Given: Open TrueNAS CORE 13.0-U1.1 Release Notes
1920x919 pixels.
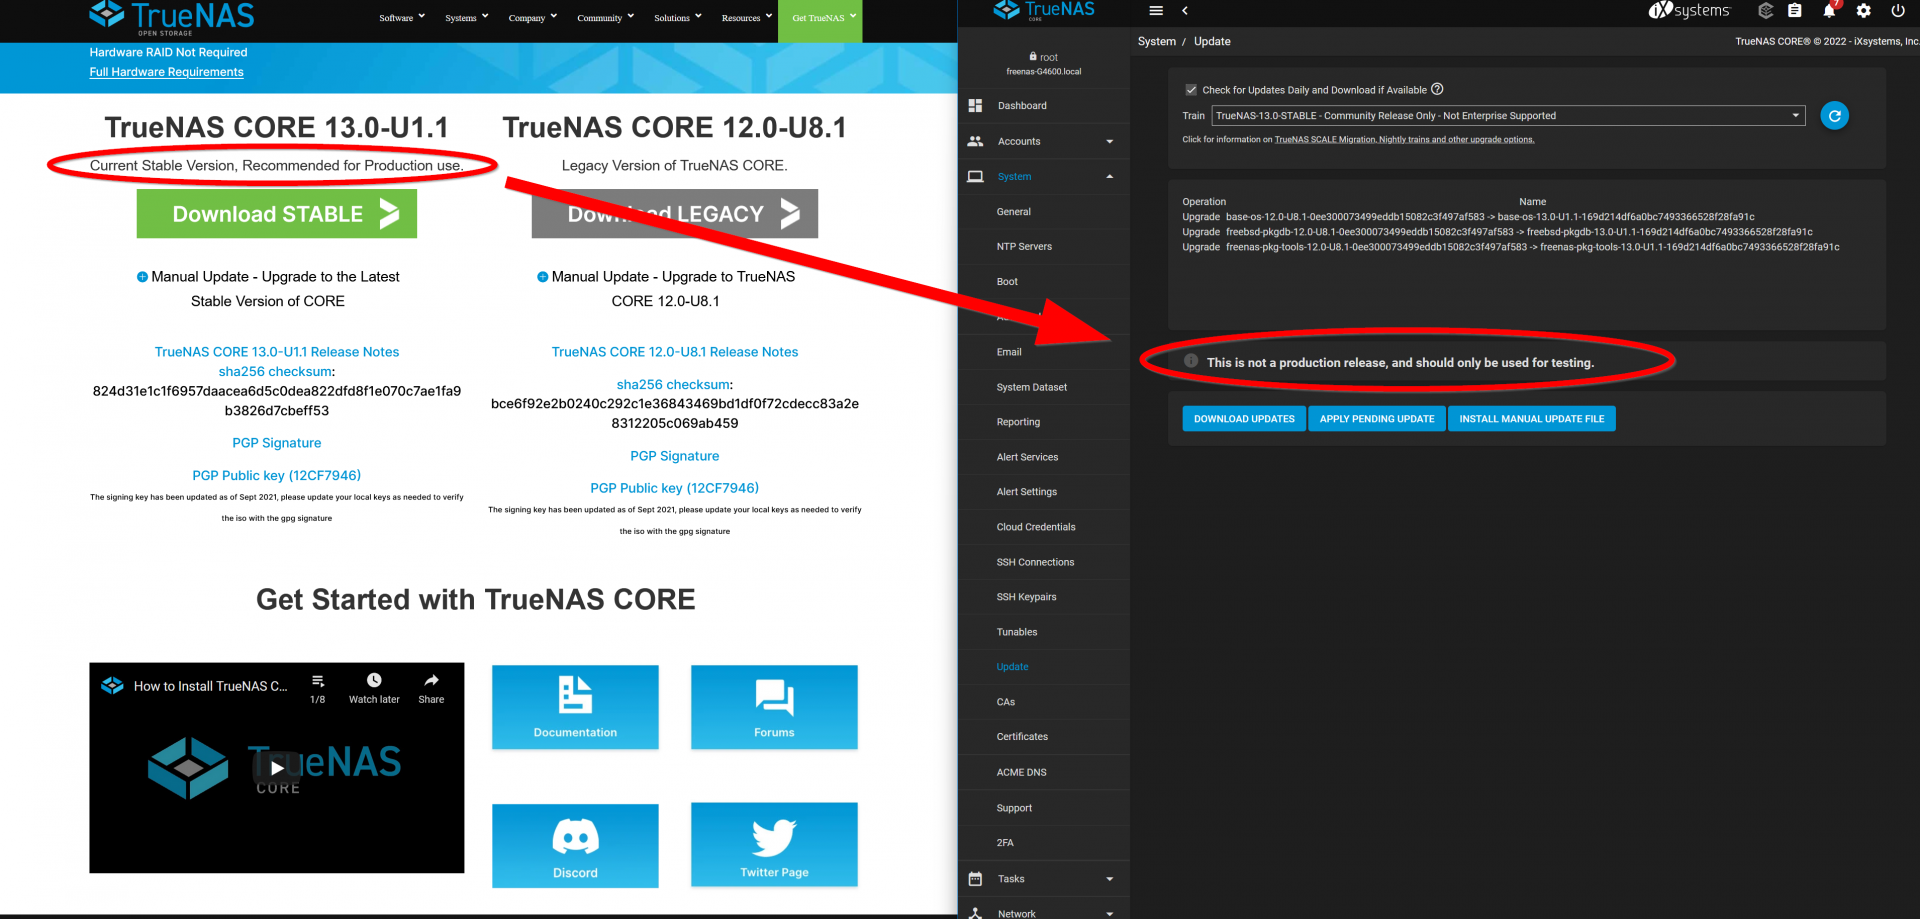Looking at the screenshot, I should (277, 352).
